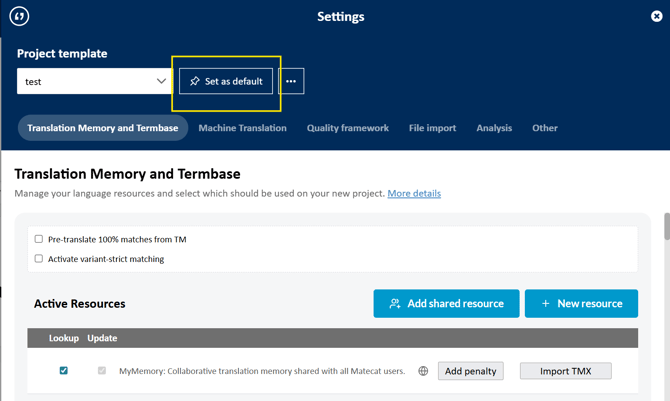Uncheck the MyMemory Lookup checkbox
Image resolution: width=670 pixels, height=401 pixels.
pyautogui.click(x=64, y=371)
